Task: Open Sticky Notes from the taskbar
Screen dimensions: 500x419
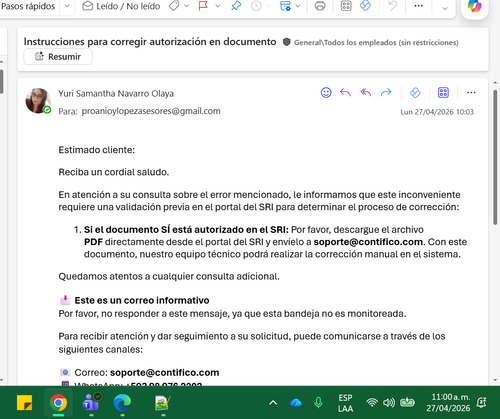Action: [x=25, y=403]
